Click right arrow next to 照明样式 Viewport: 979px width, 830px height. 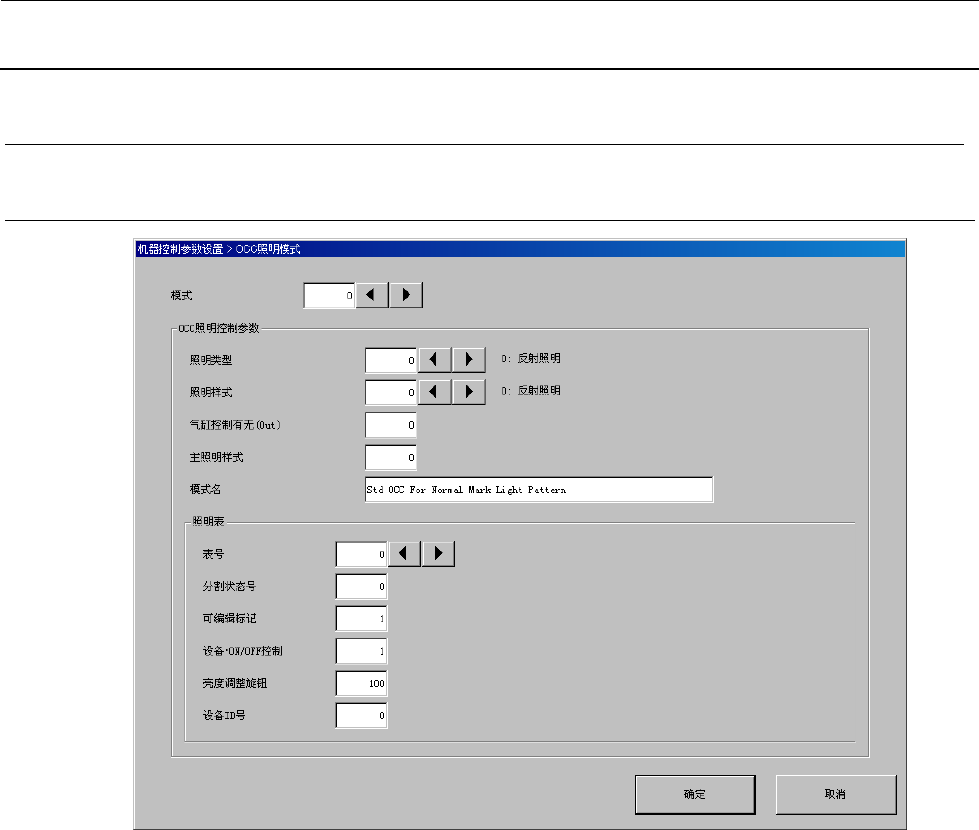(x=468, y=392)
